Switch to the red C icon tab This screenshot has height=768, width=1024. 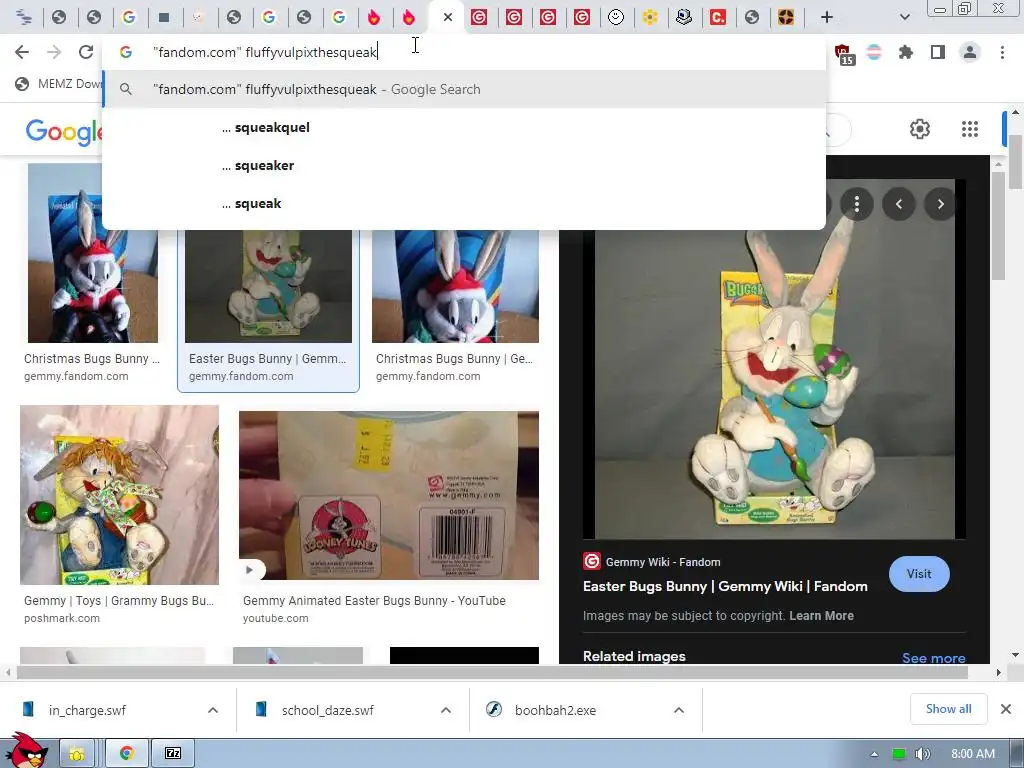click(x=718, y=18)
